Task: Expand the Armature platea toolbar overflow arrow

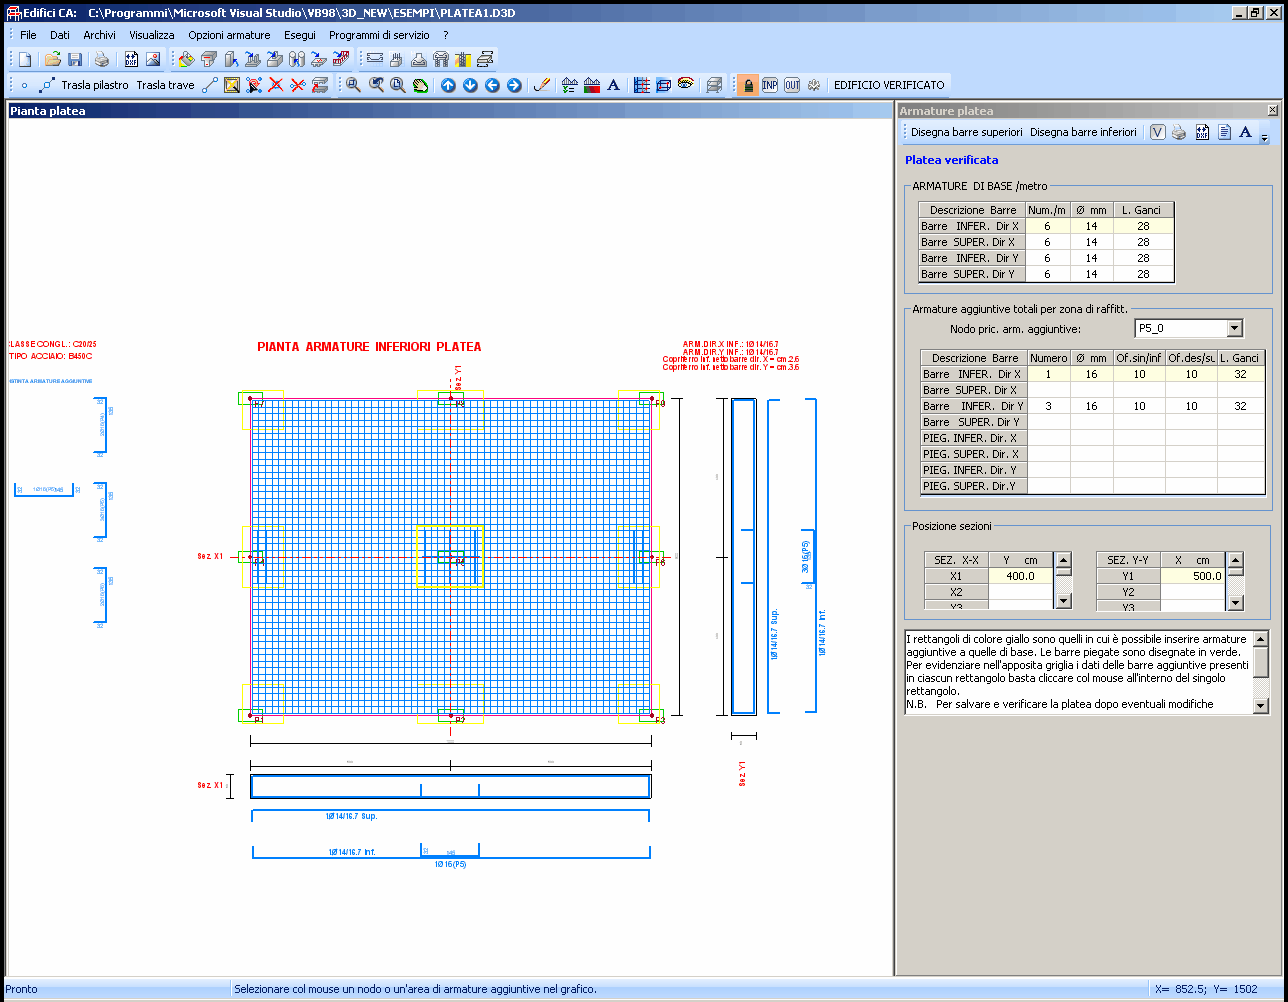Action: coord(1264,136)
